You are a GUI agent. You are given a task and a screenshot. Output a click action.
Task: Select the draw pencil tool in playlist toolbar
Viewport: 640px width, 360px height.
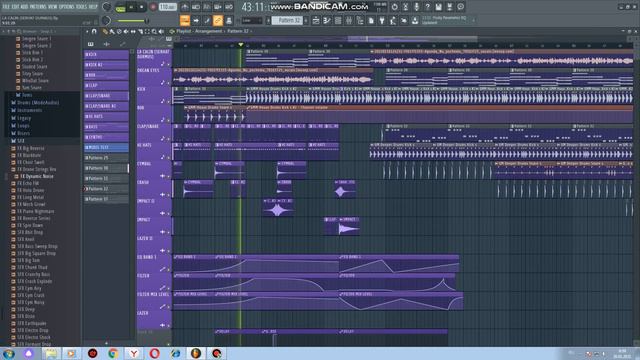(x=105, y=31)
